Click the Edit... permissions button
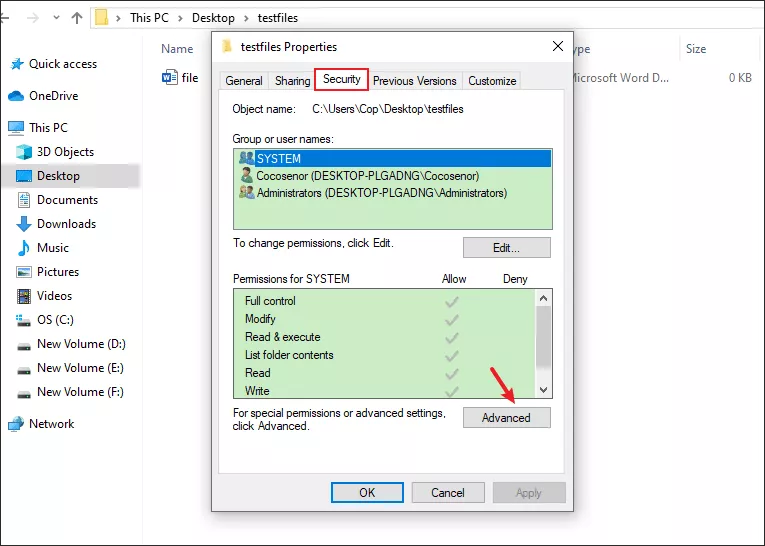This screenshot has width=765, height=546. click(506, 247)
